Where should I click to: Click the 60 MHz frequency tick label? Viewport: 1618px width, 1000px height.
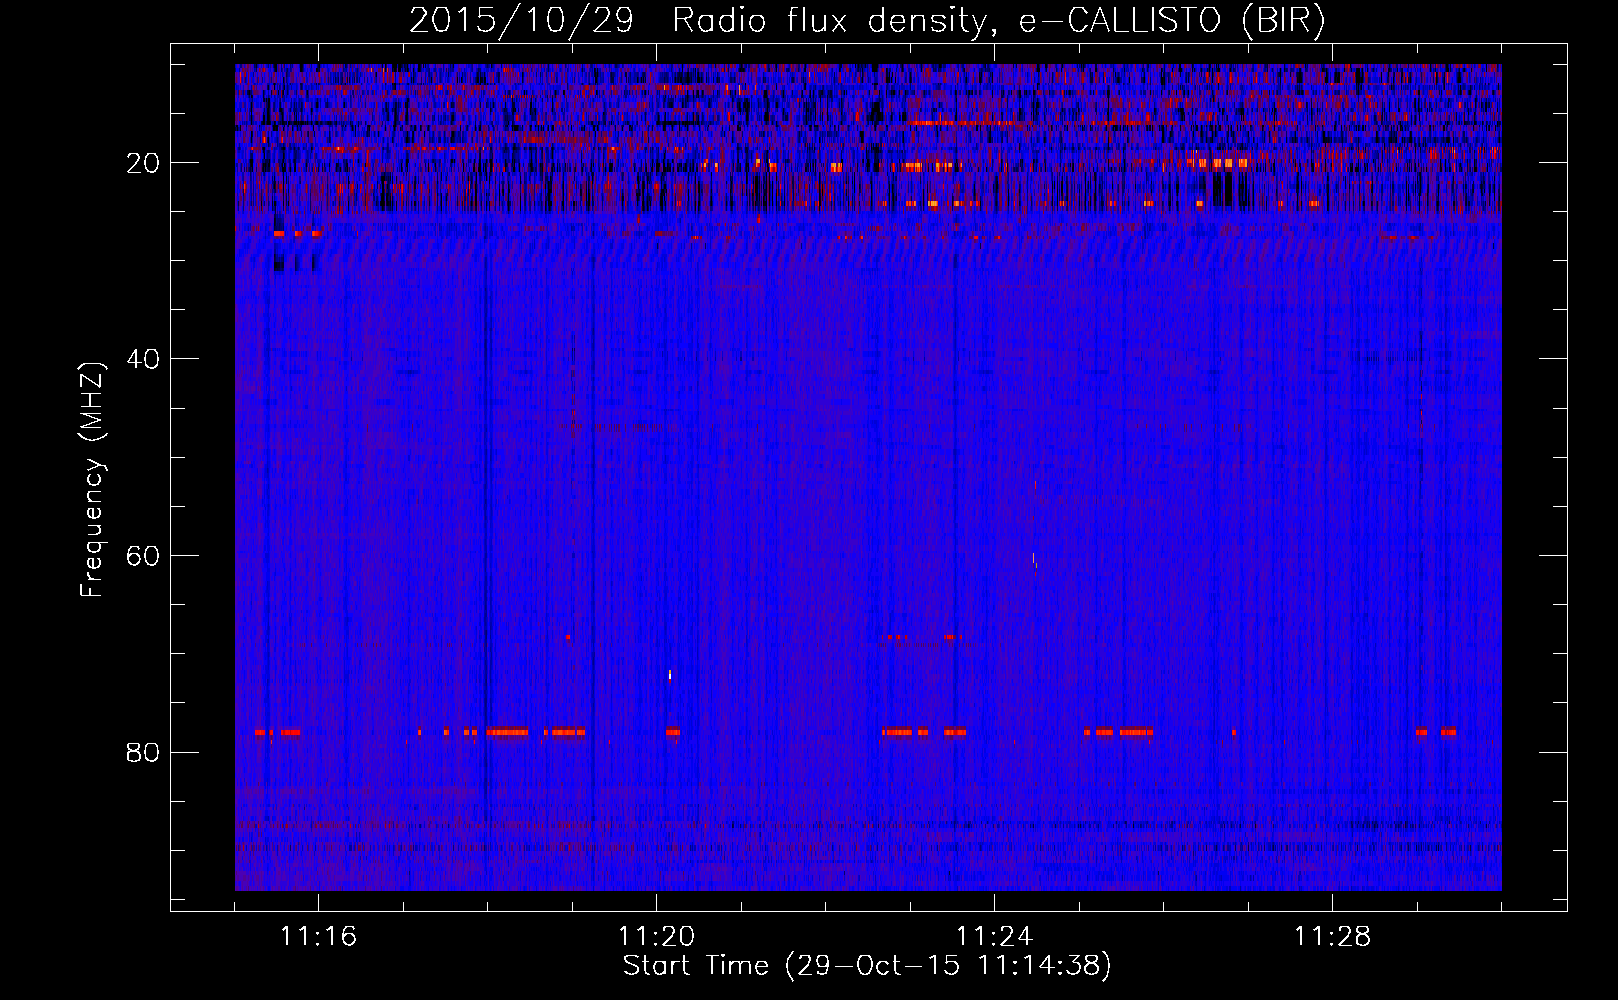tap(143, 556)
